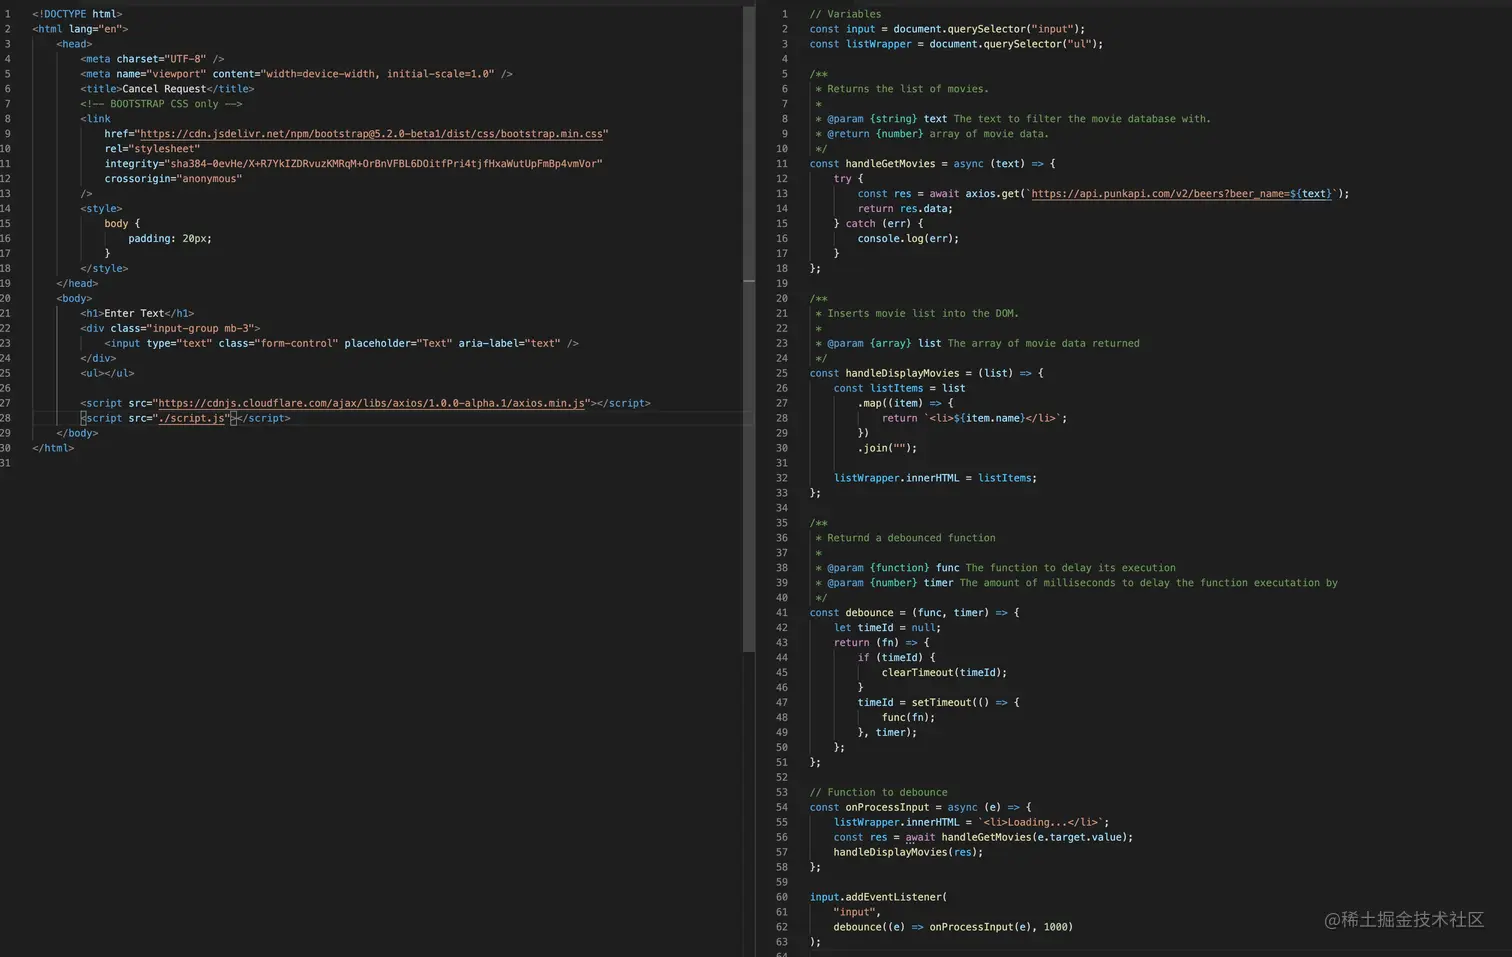Click the '// Variables' comment in script
1512x957 pixels.
point(845,14)
